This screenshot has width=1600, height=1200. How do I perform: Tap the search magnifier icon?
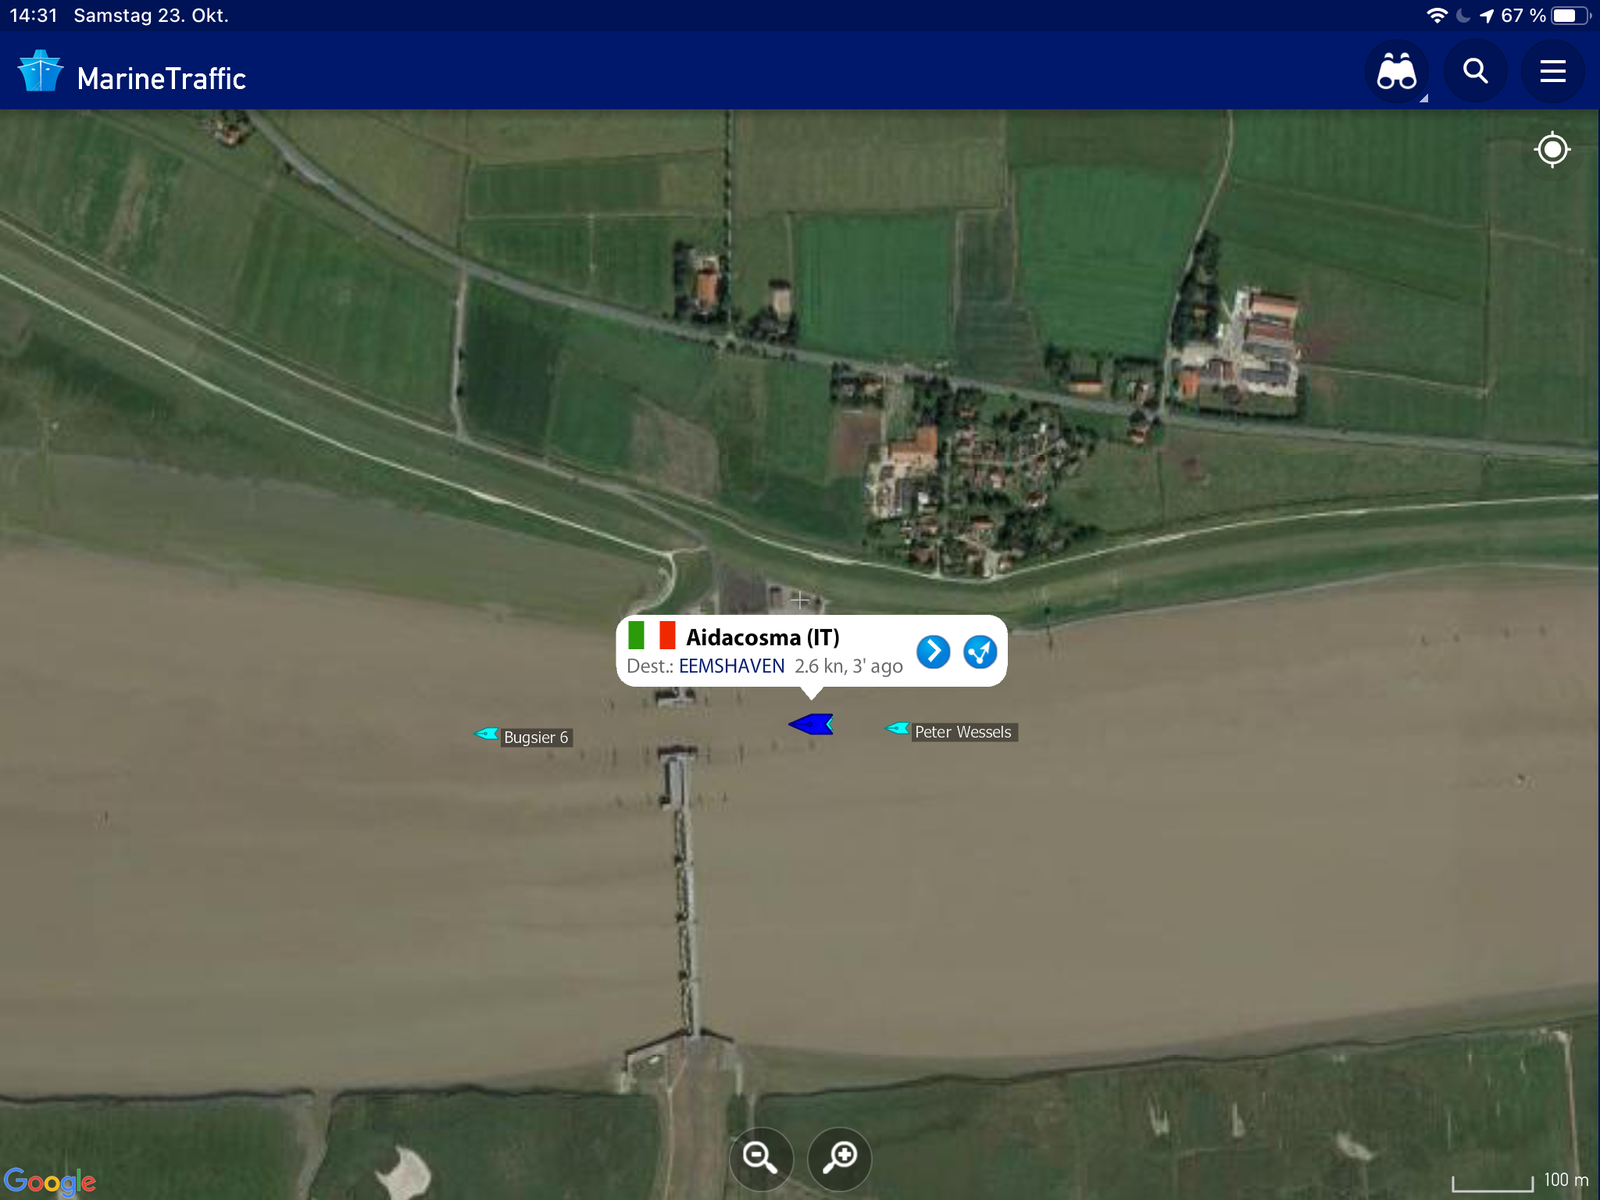1475,72
